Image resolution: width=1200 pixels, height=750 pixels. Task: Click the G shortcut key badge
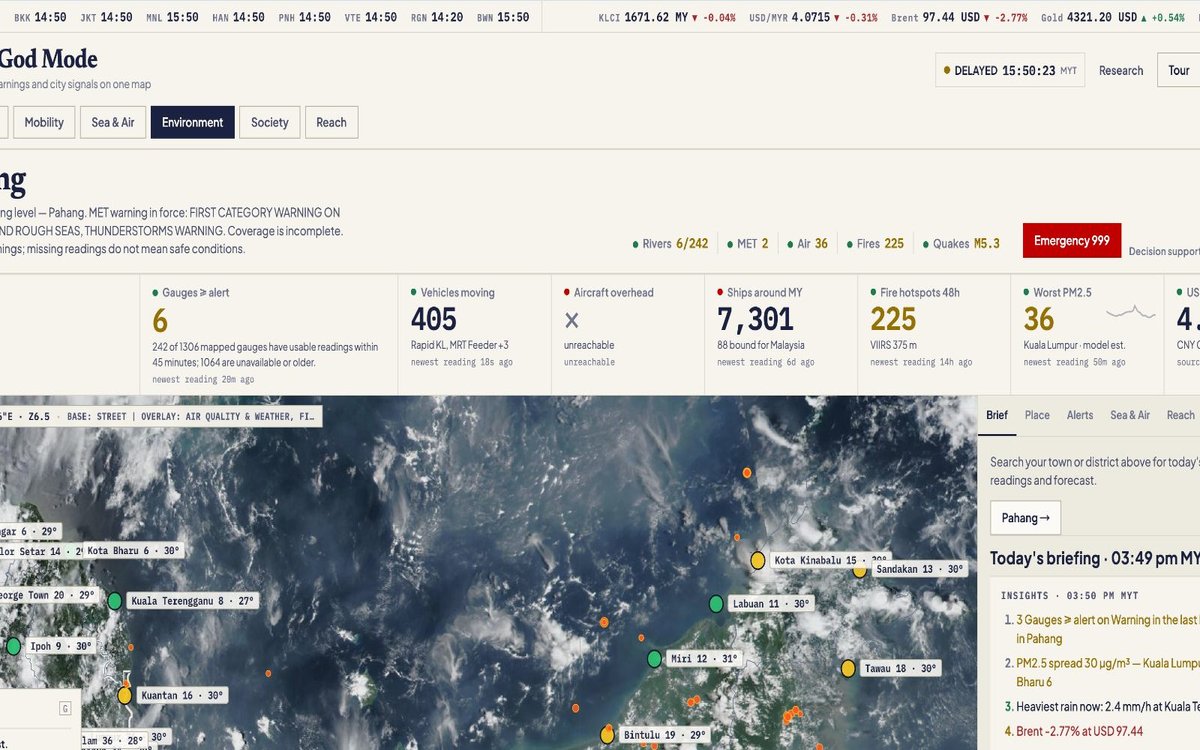[65, 709]
